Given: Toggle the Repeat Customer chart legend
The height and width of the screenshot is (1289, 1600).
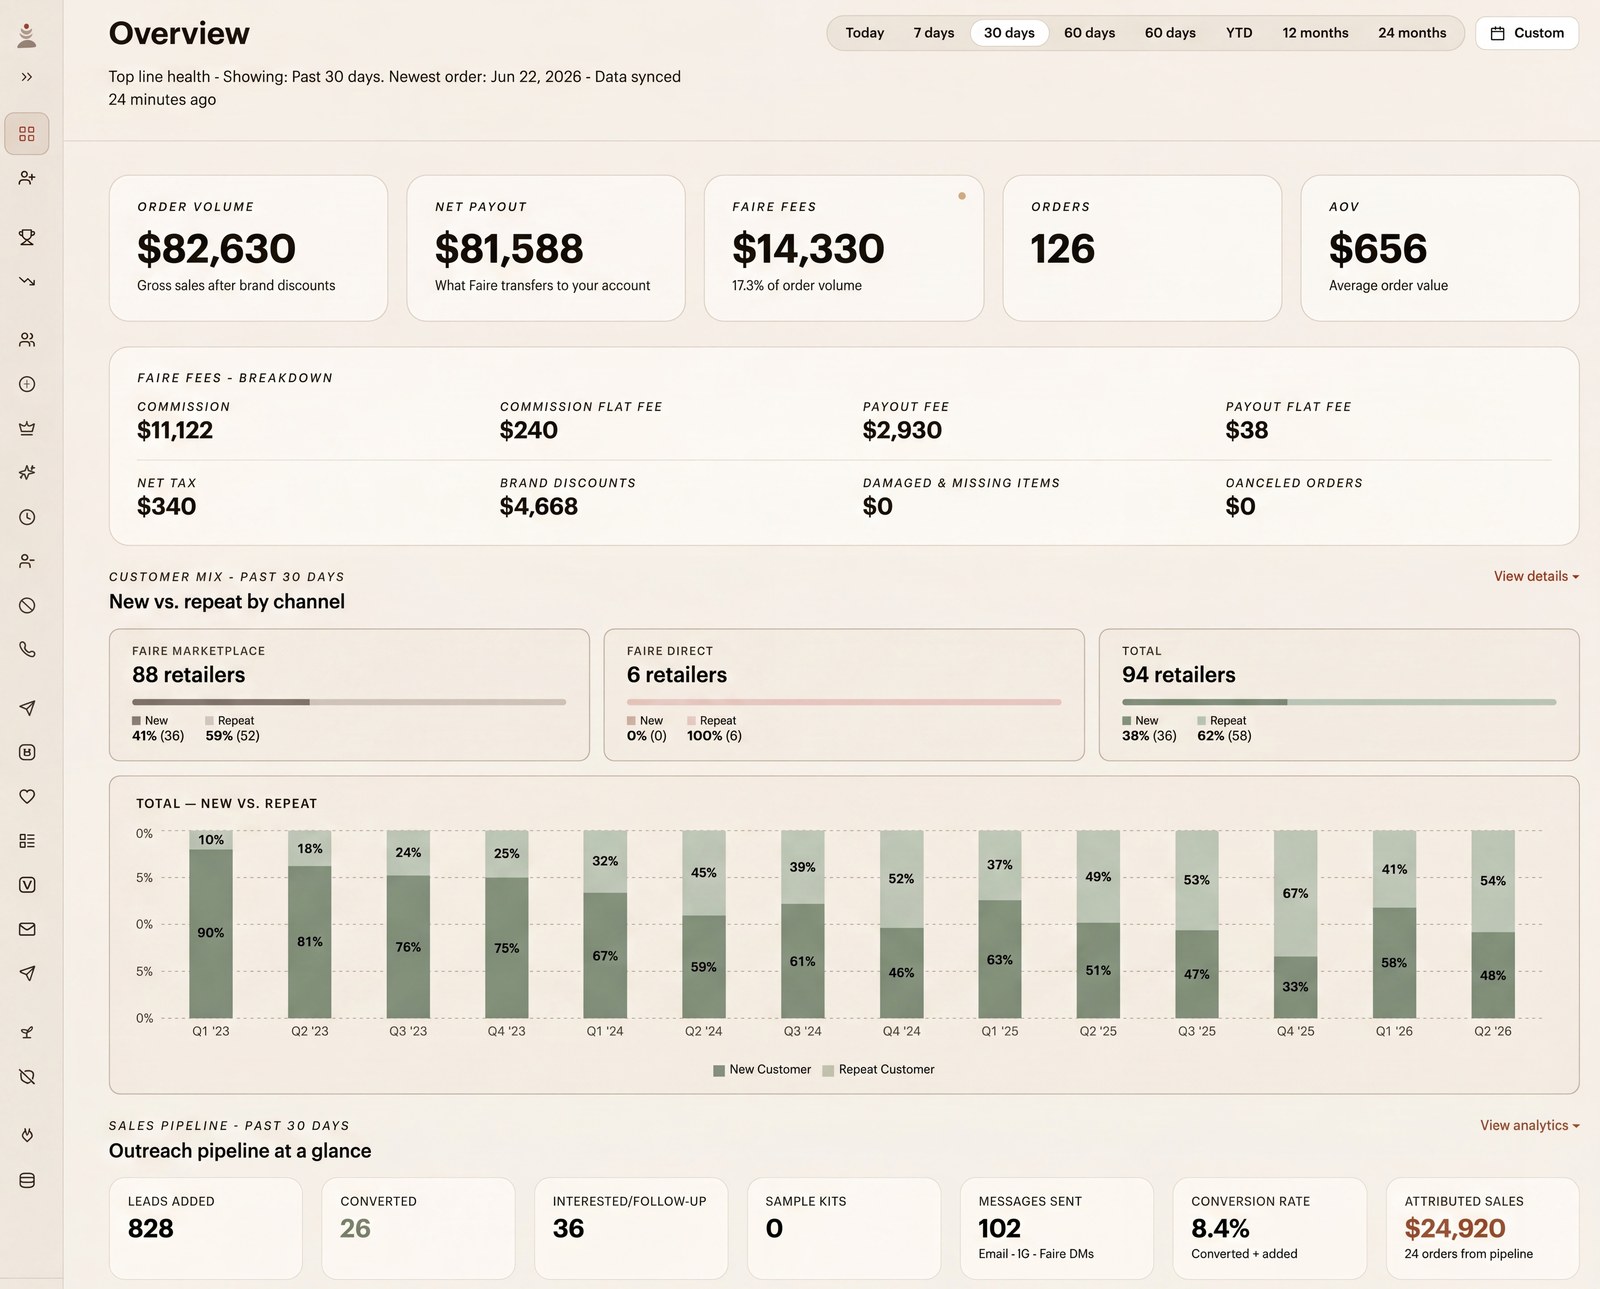Looking at the screenshot, I should (878, 1070).
